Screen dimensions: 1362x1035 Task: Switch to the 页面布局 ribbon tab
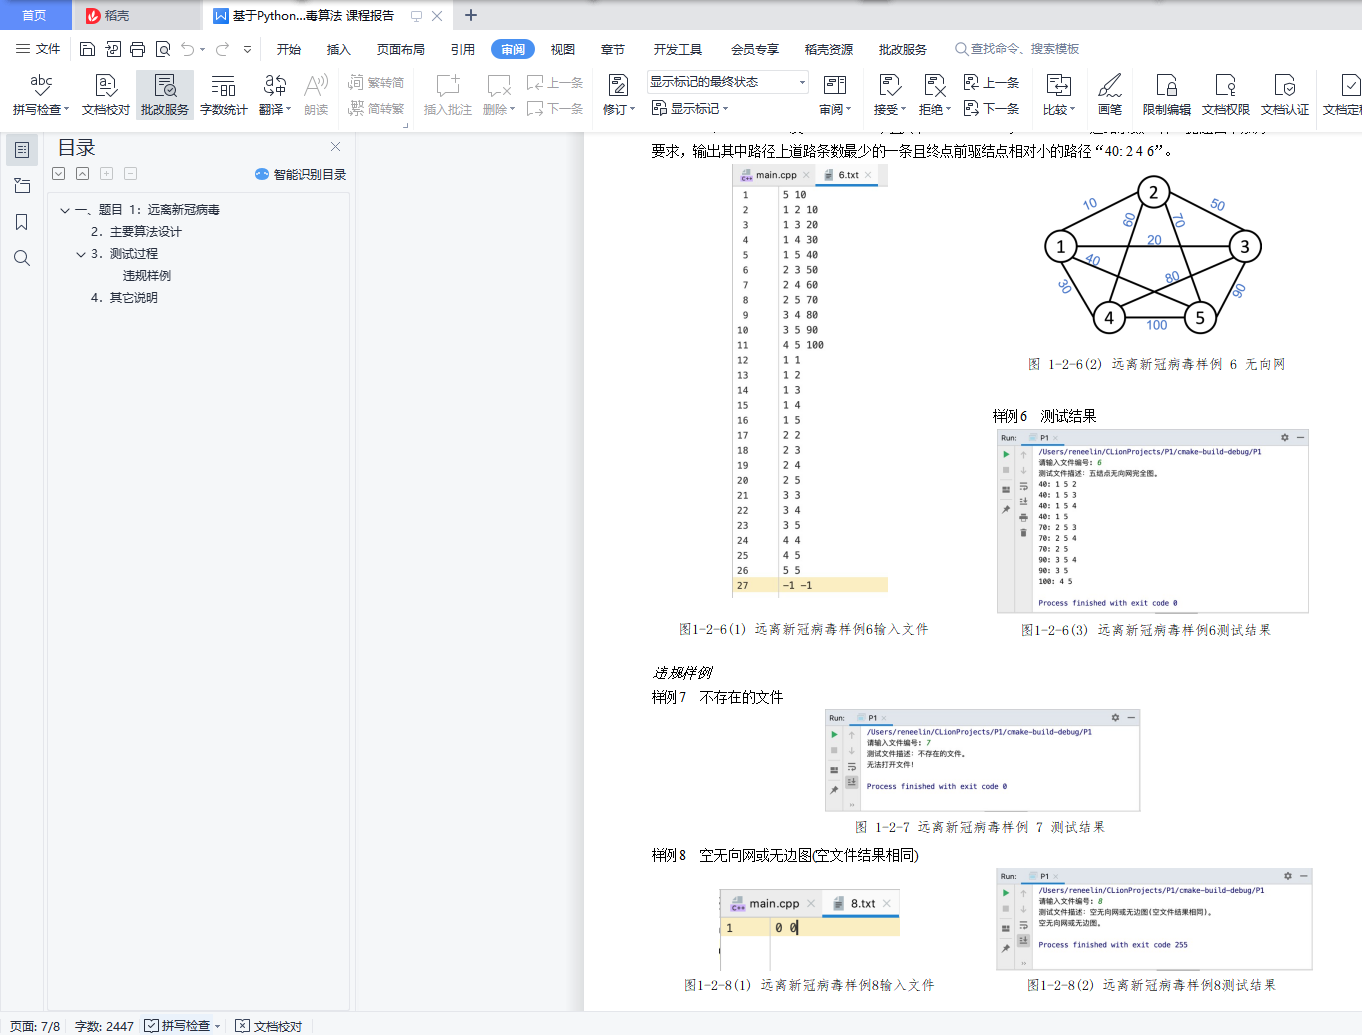pyautogui.click(x=401, y=49)
